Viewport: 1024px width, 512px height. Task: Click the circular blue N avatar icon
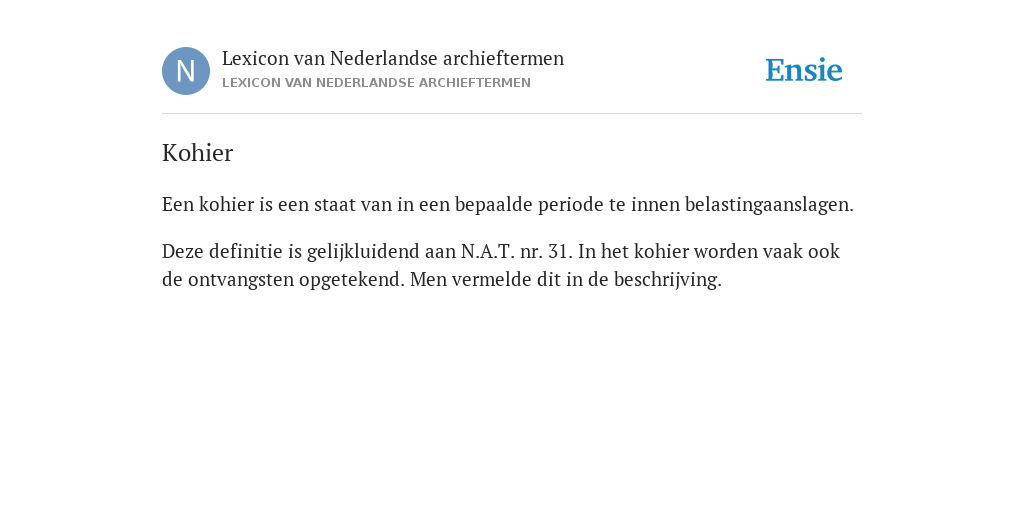[186, 71]
